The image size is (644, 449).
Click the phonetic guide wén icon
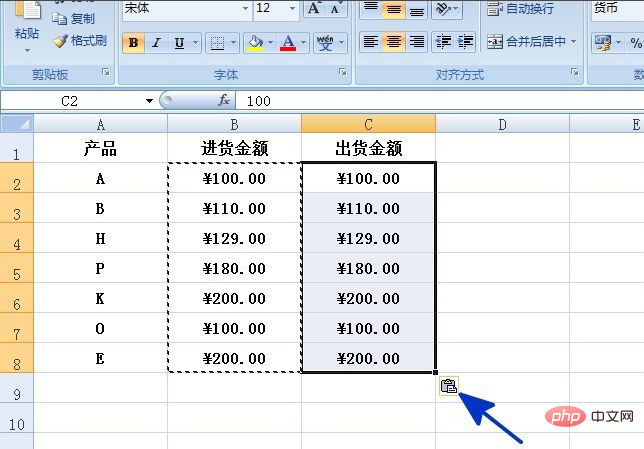[x=325, y=43]
